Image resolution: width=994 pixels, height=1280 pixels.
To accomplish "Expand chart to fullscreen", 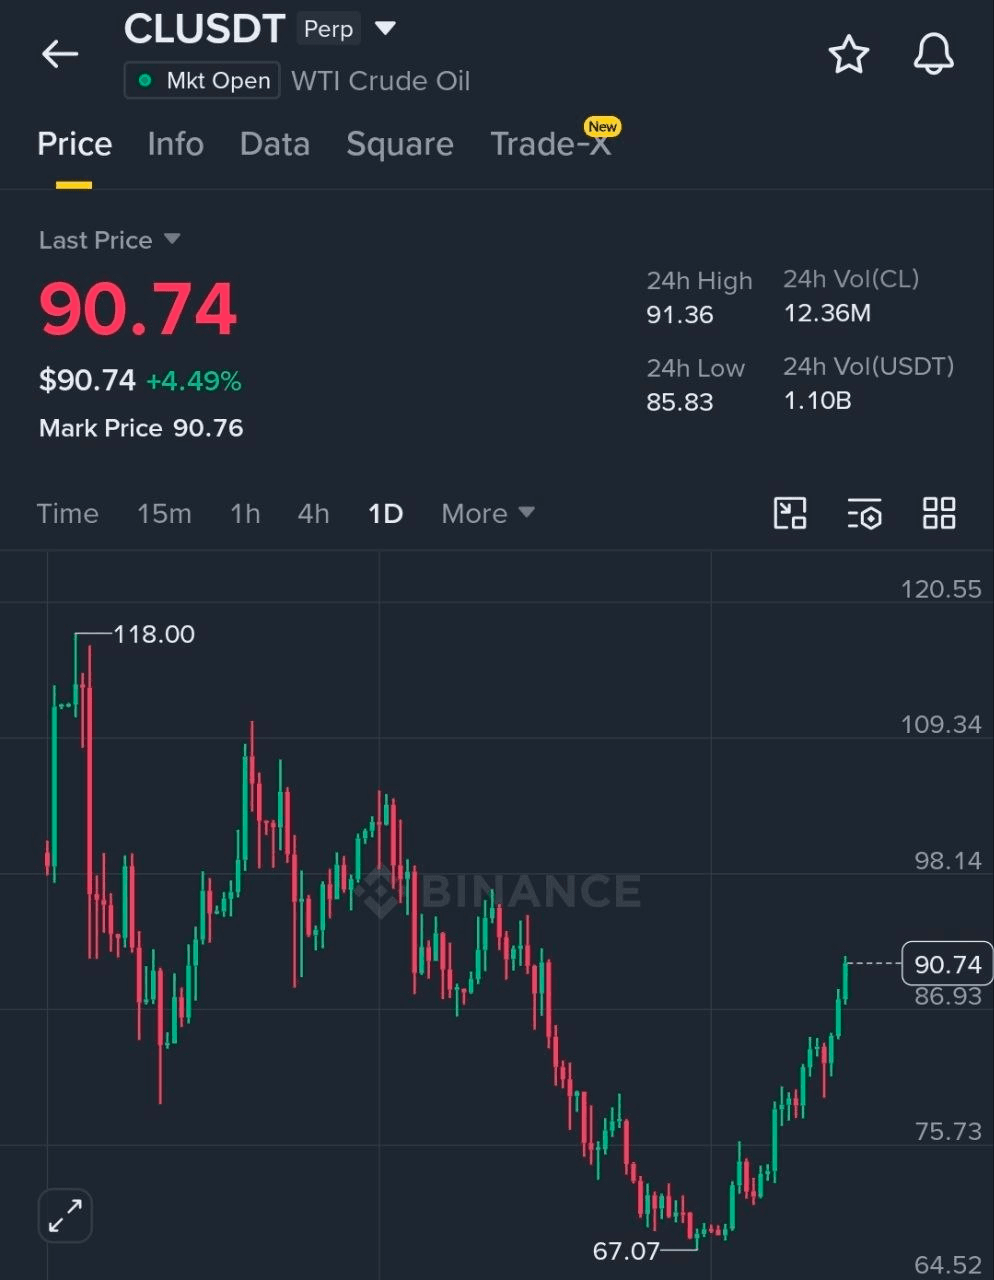I will [65, 1216].
